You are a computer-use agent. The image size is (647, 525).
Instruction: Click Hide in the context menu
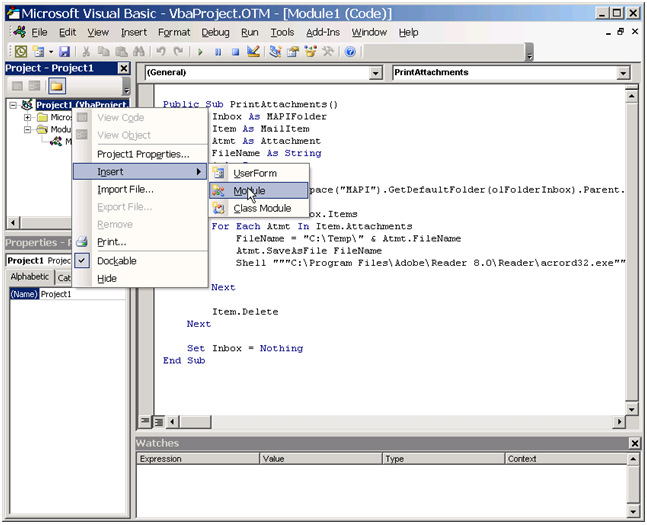[140, 279]
